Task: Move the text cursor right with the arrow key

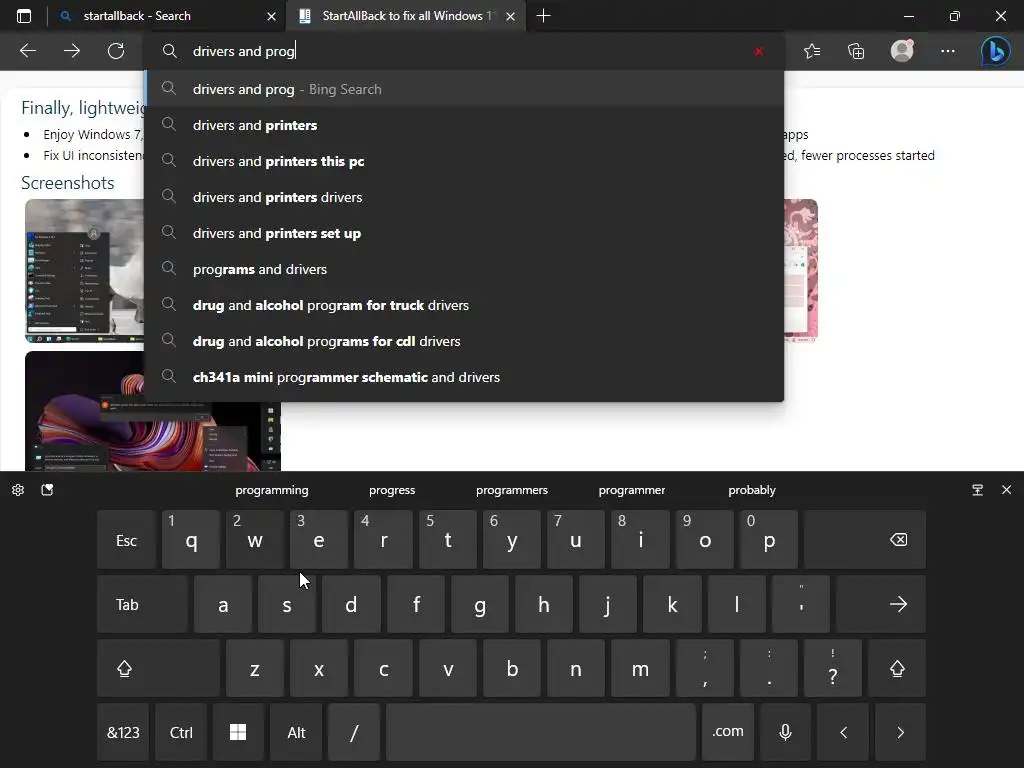Action: point(901,732)
